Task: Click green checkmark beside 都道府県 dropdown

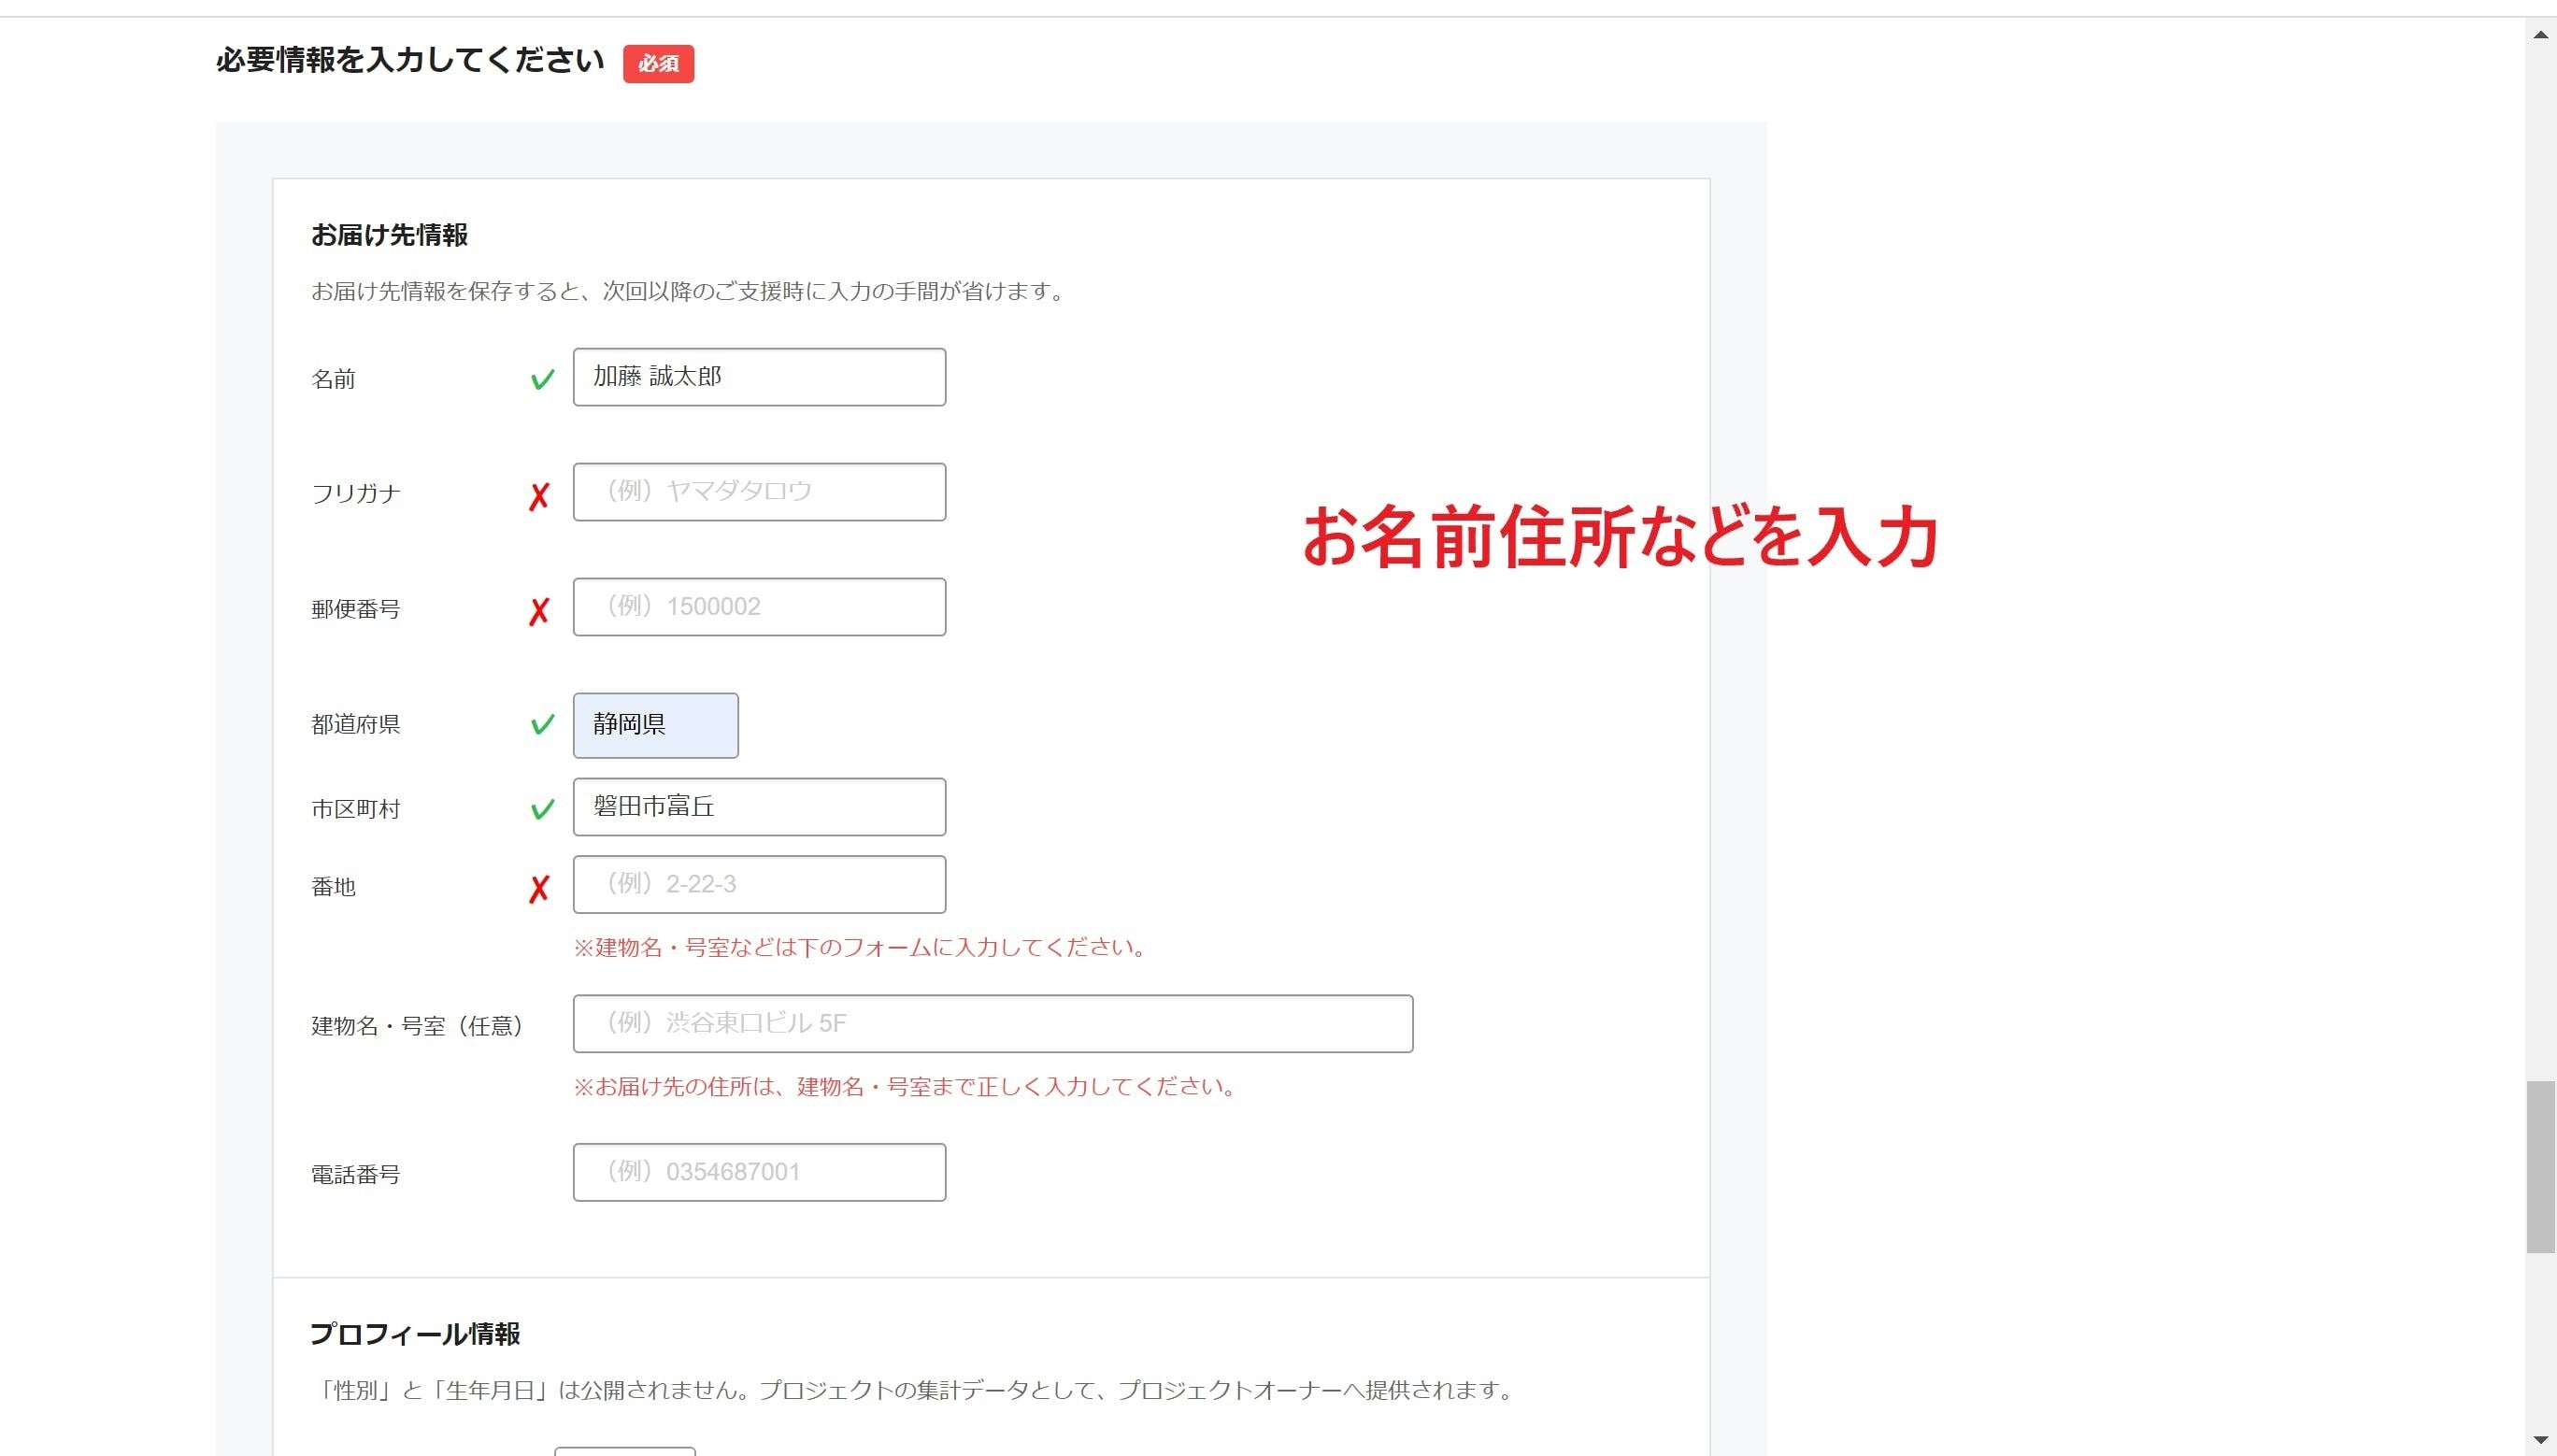Action: point(542,724)
